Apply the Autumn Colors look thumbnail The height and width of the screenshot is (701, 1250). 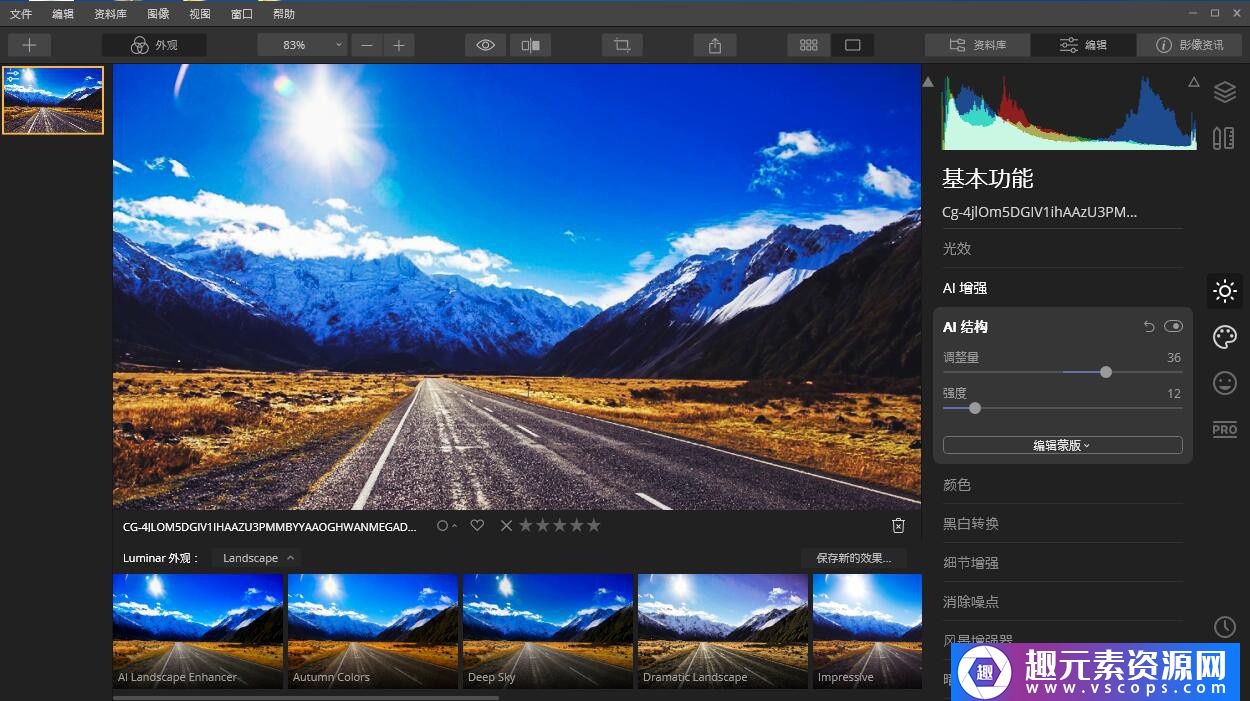coord(372,631)
